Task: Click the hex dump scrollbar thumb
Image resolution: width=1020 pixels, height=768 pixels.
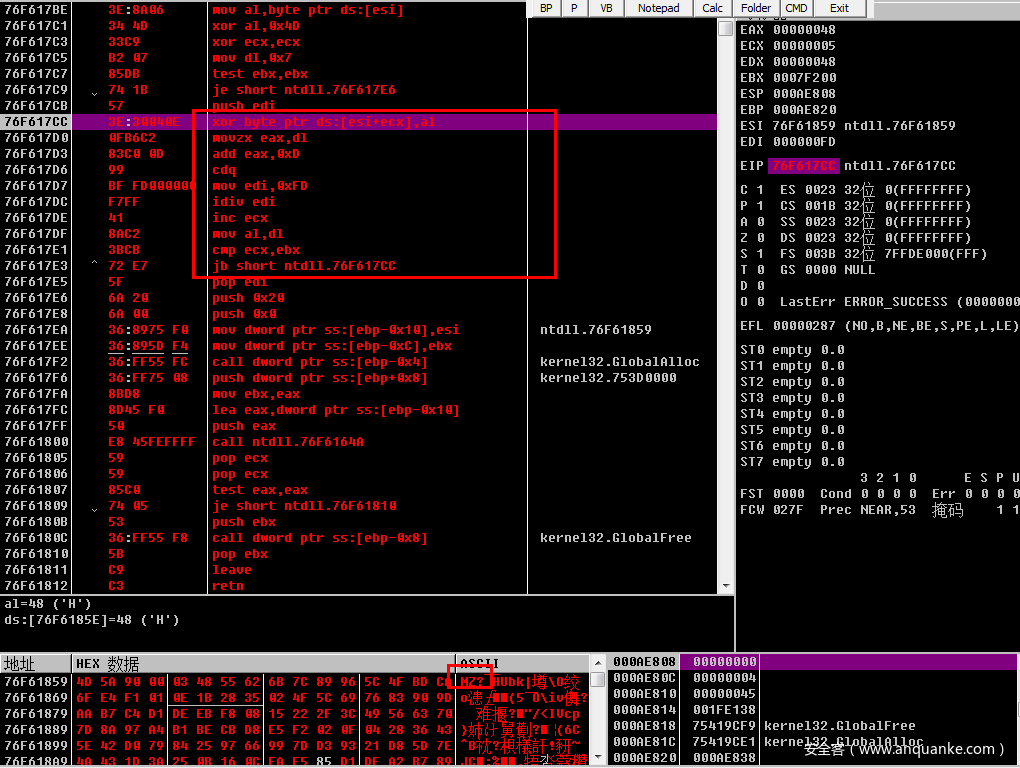Action: 598,681
